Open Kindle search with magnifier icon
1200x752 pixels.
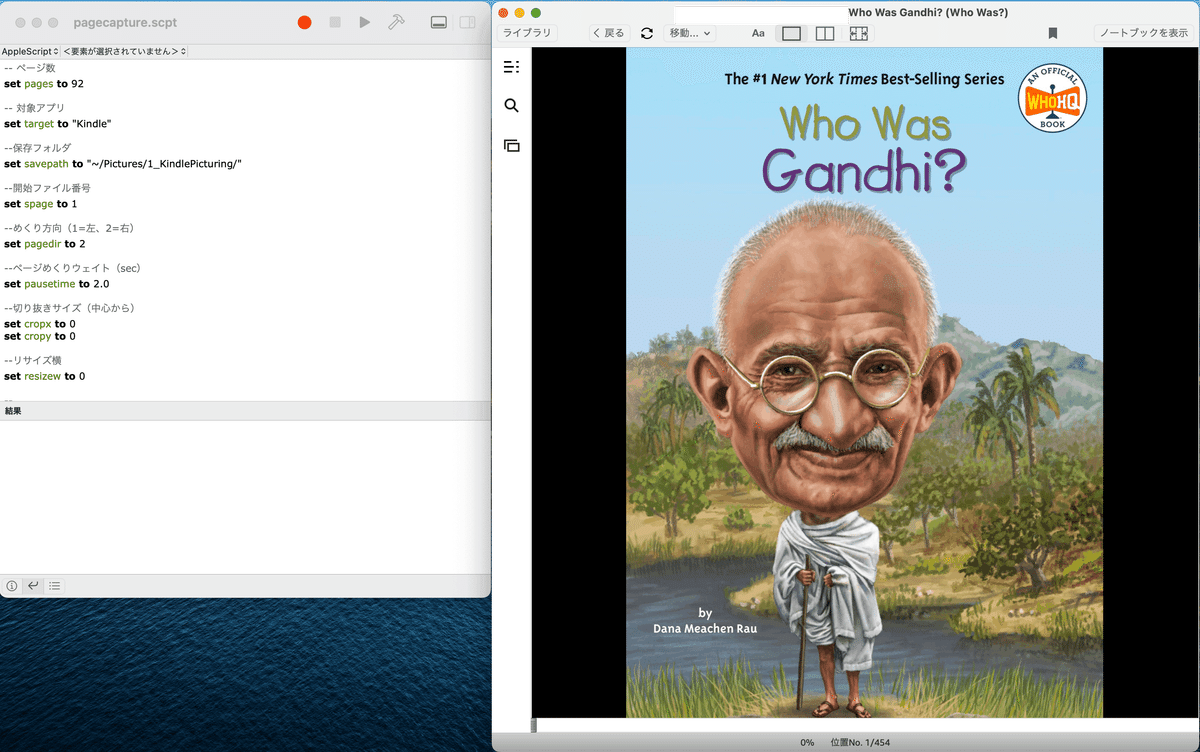point(512,106)
